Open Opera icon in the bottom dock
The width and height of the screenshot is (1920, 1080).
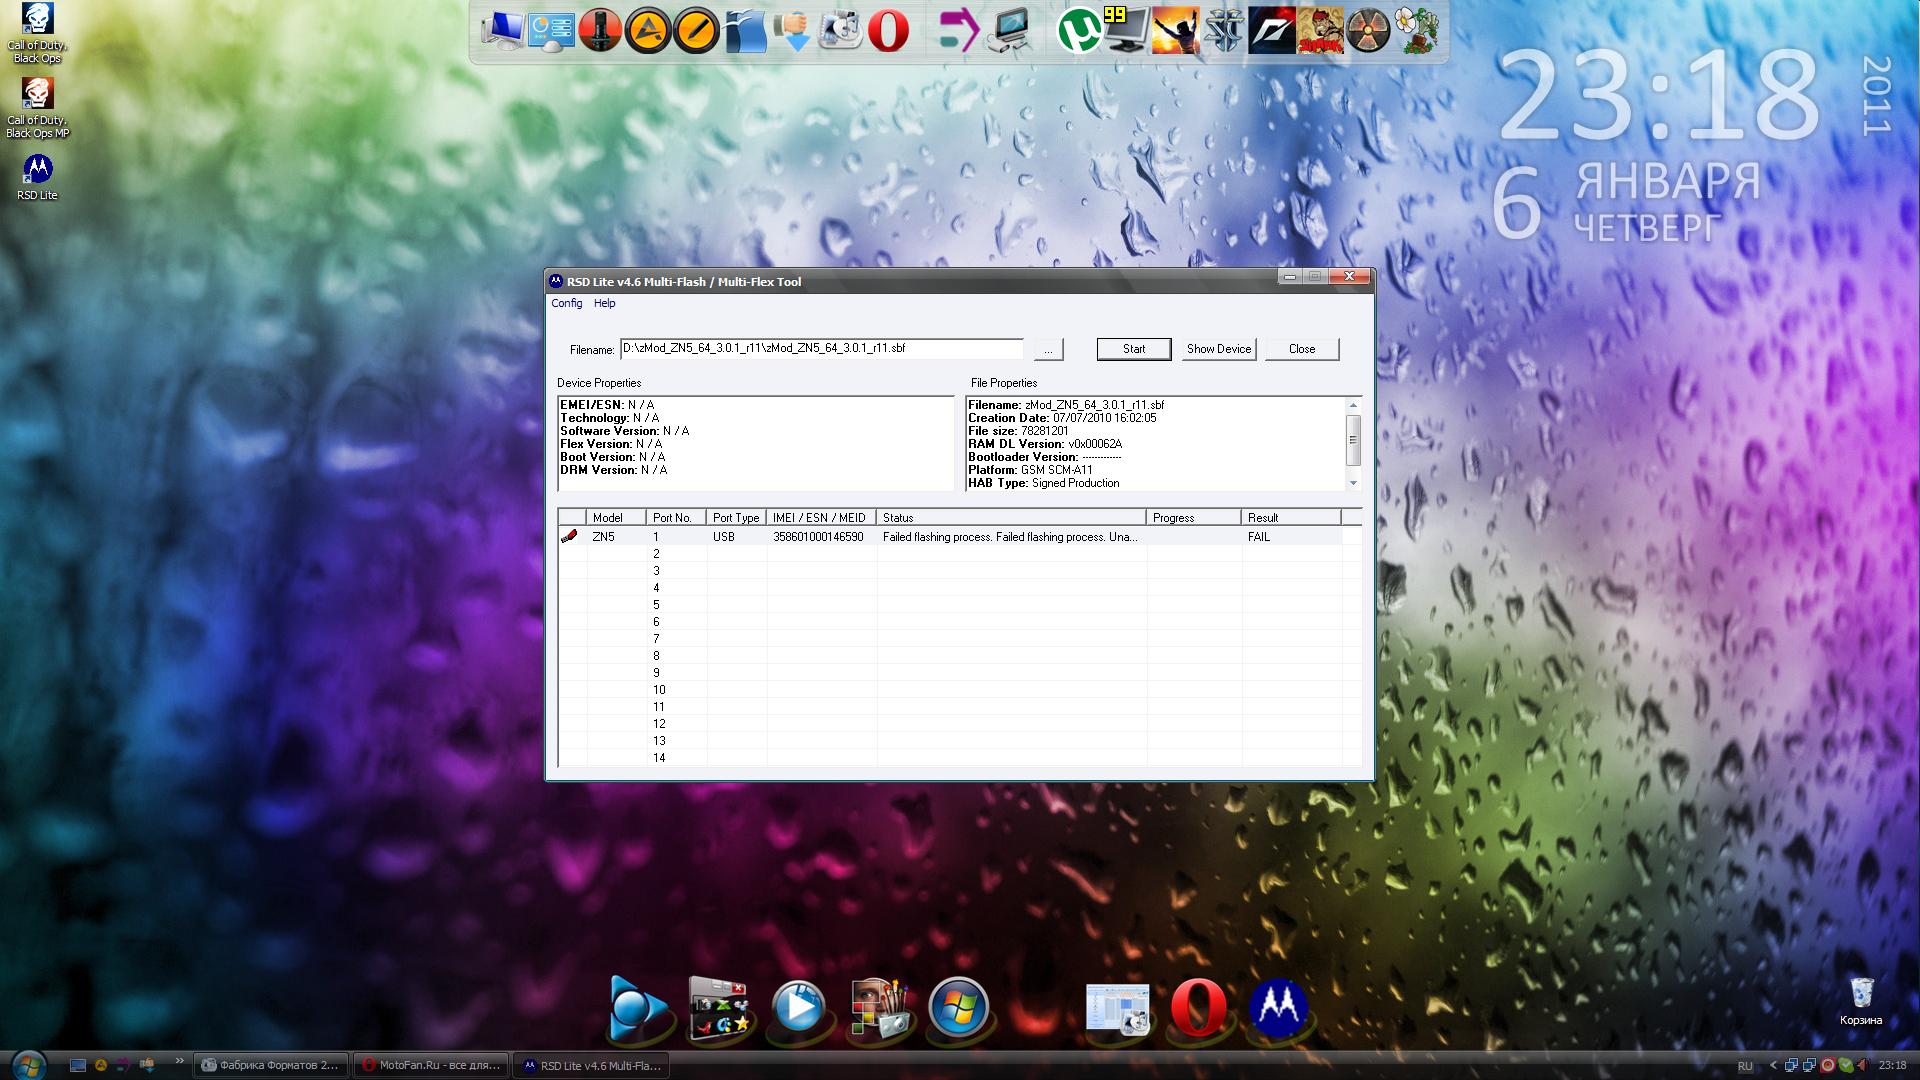point(1198,1007)
